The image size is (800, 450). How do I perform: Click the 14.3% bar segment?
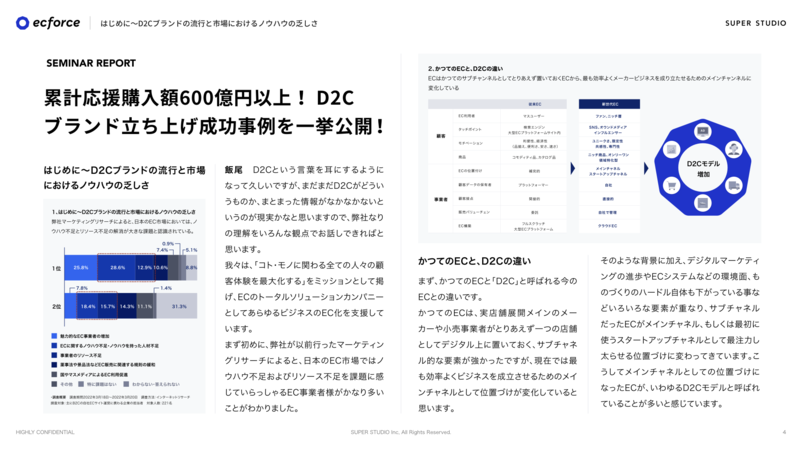click(127, 306)
